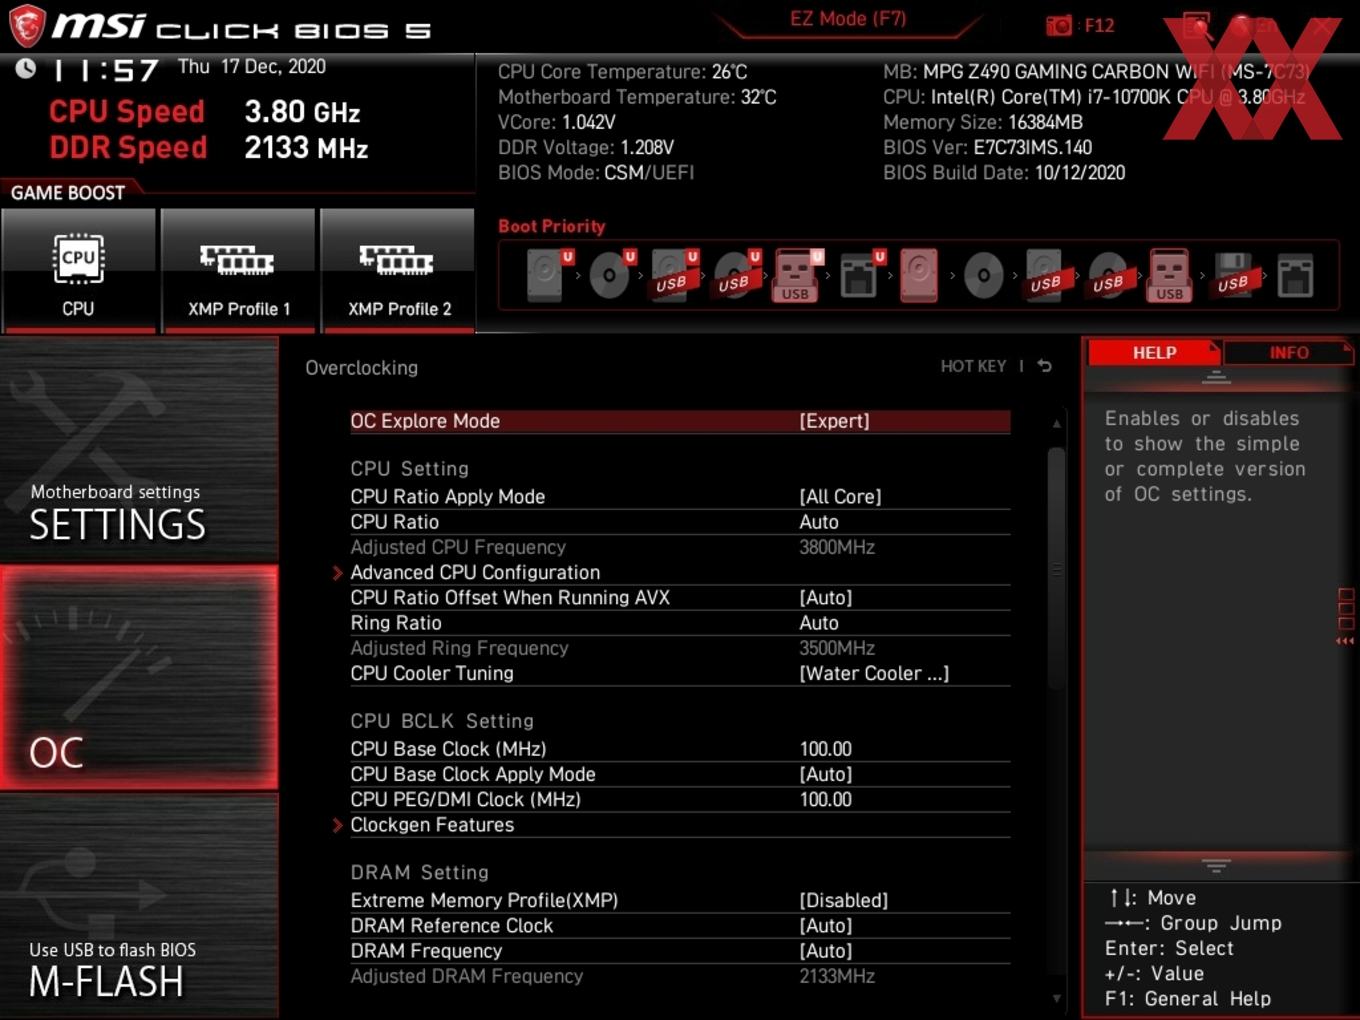Click the Adjusted DRAM Frequency 2133MHz row

coord(680,977)
